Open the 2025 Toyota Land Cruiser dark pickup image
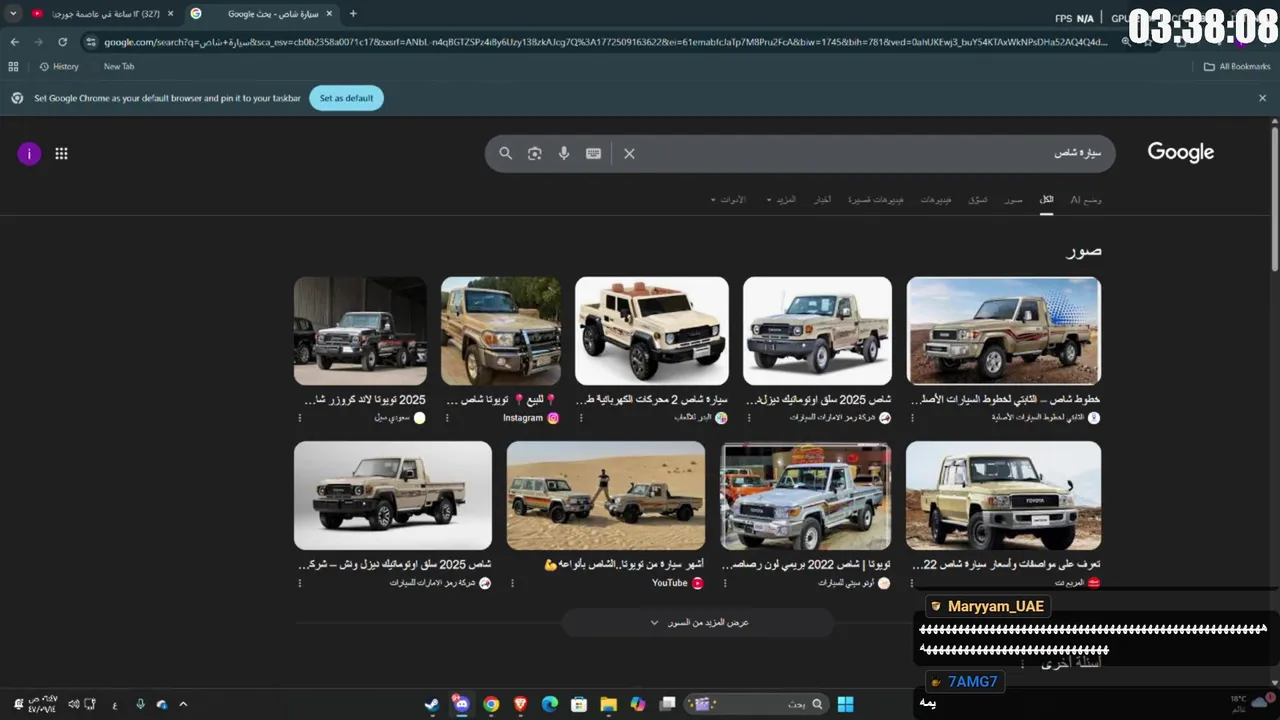Screen dimensions: 1280x720 [360, 331]
